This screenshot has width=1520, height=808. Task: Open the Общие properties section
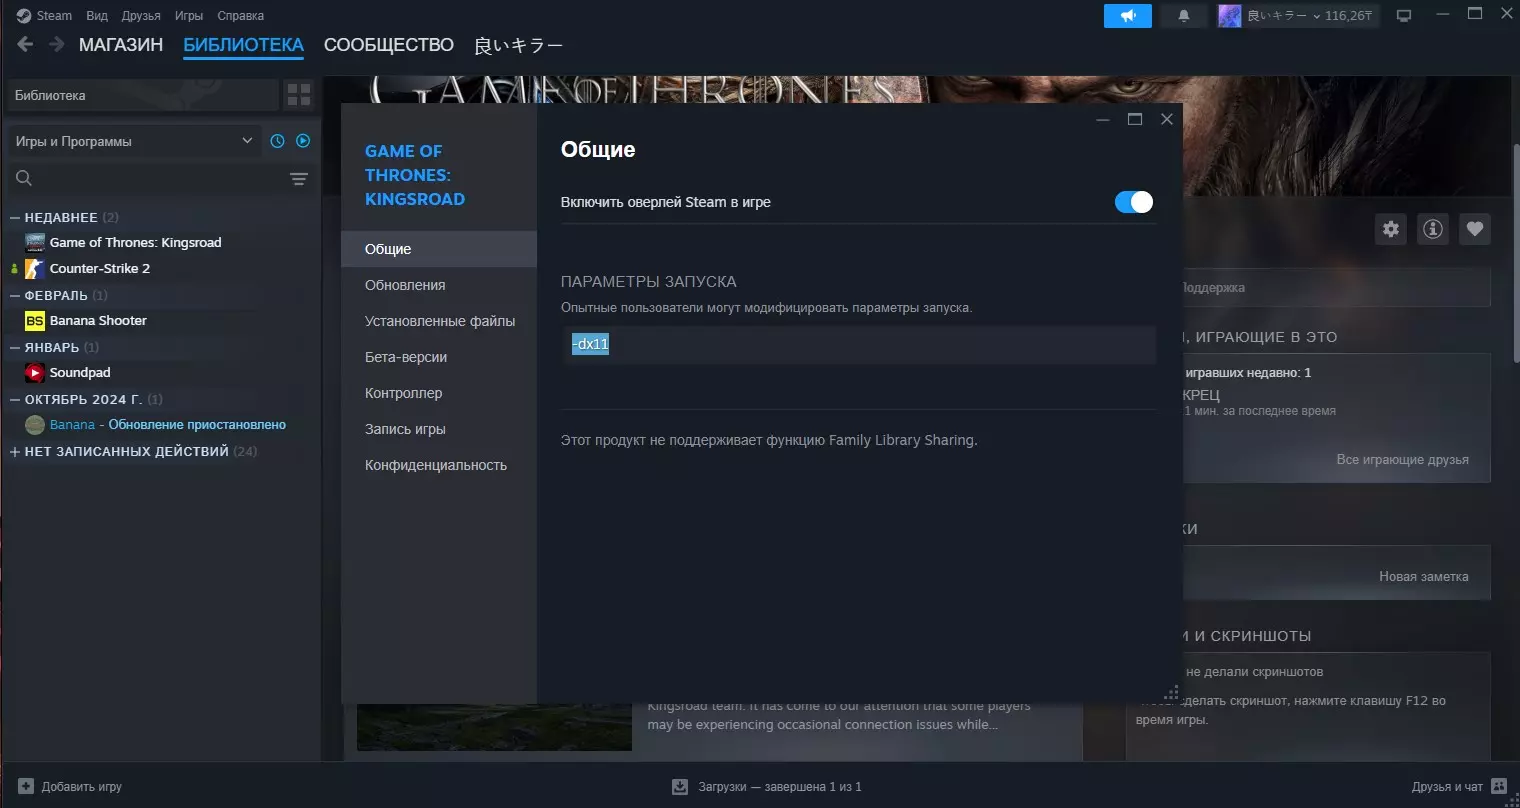[x=439, y=249]
